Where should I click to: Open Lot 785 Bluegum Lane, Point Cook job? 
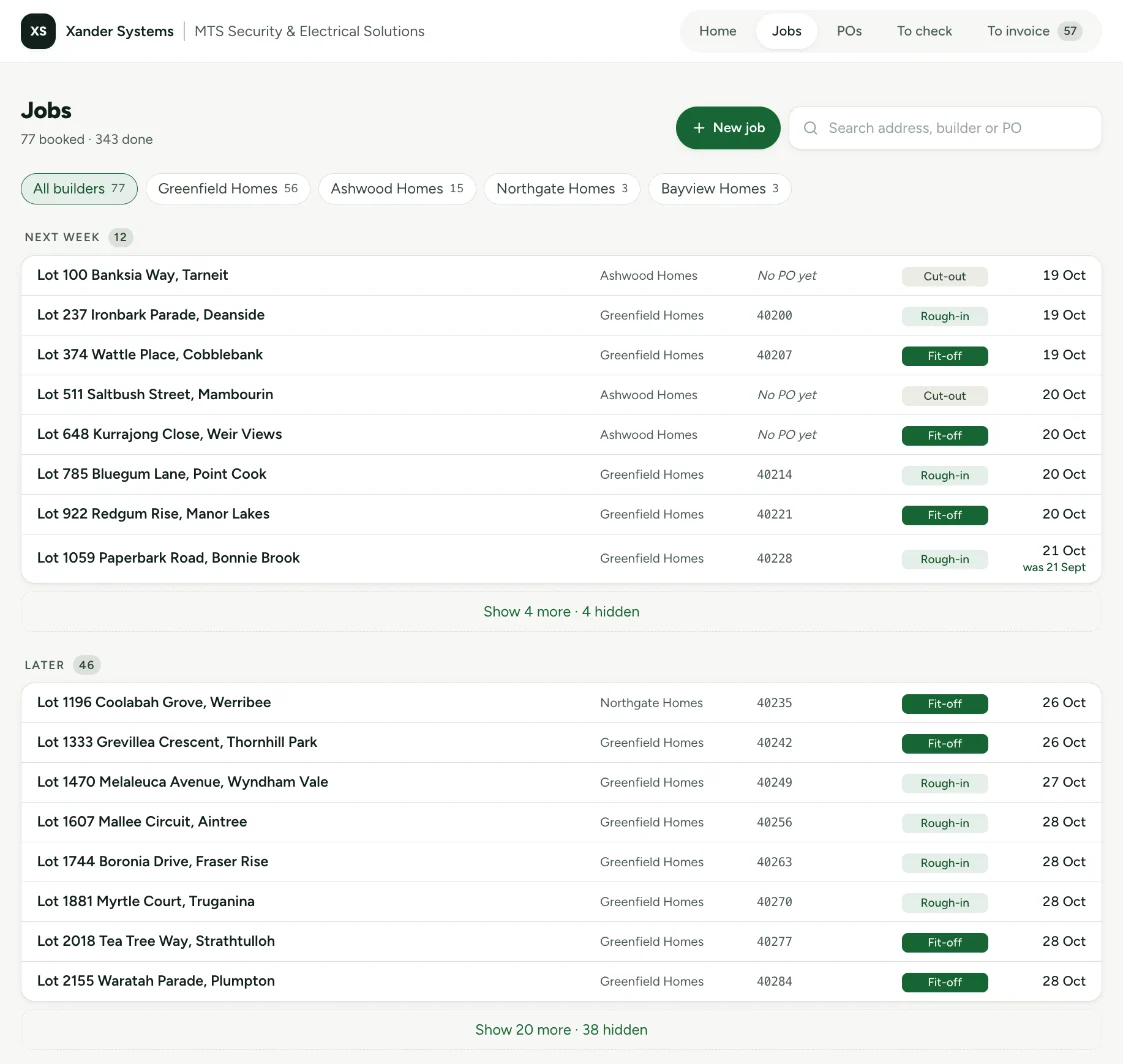(x=562, y=475)
